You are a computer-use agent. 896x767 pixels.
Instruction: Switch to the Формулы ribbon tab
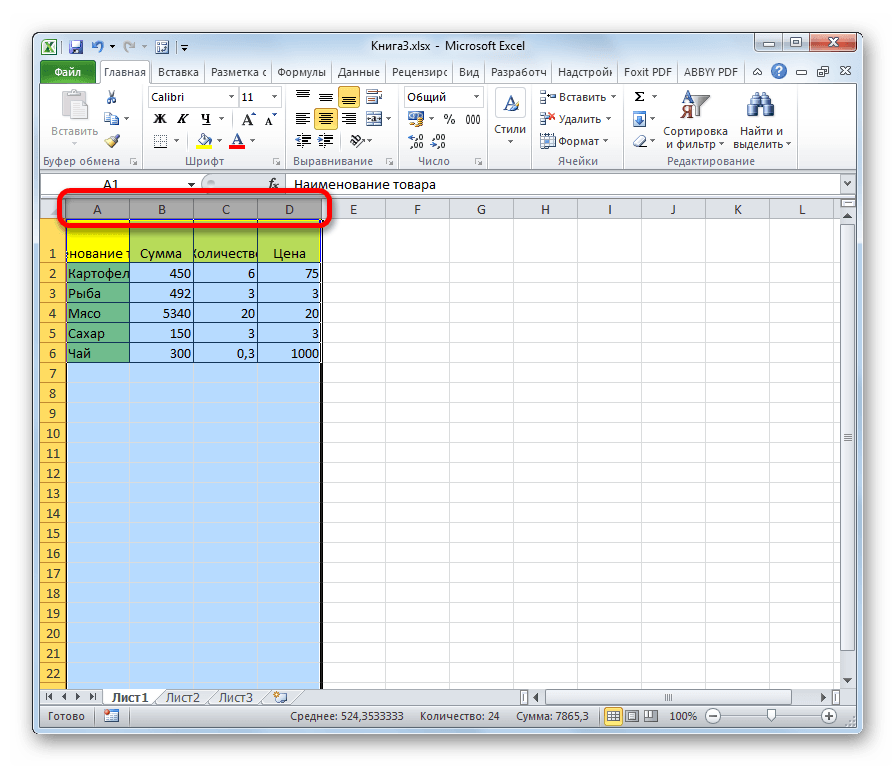(x=301, y=72)
